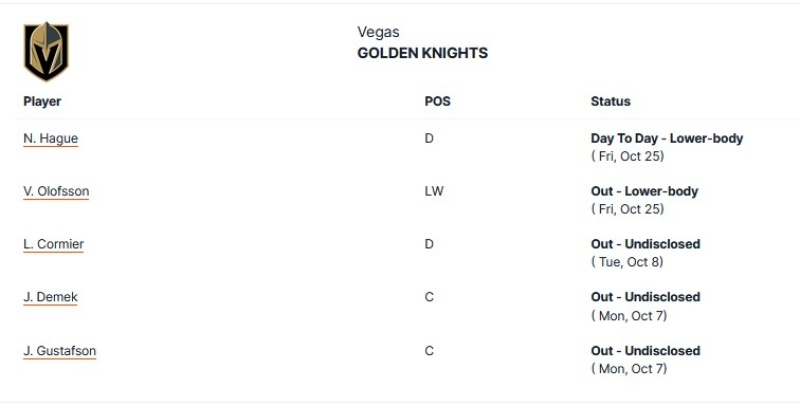Select L. Cormier player link
800x406 pixels.
click(x=54, y=244)
